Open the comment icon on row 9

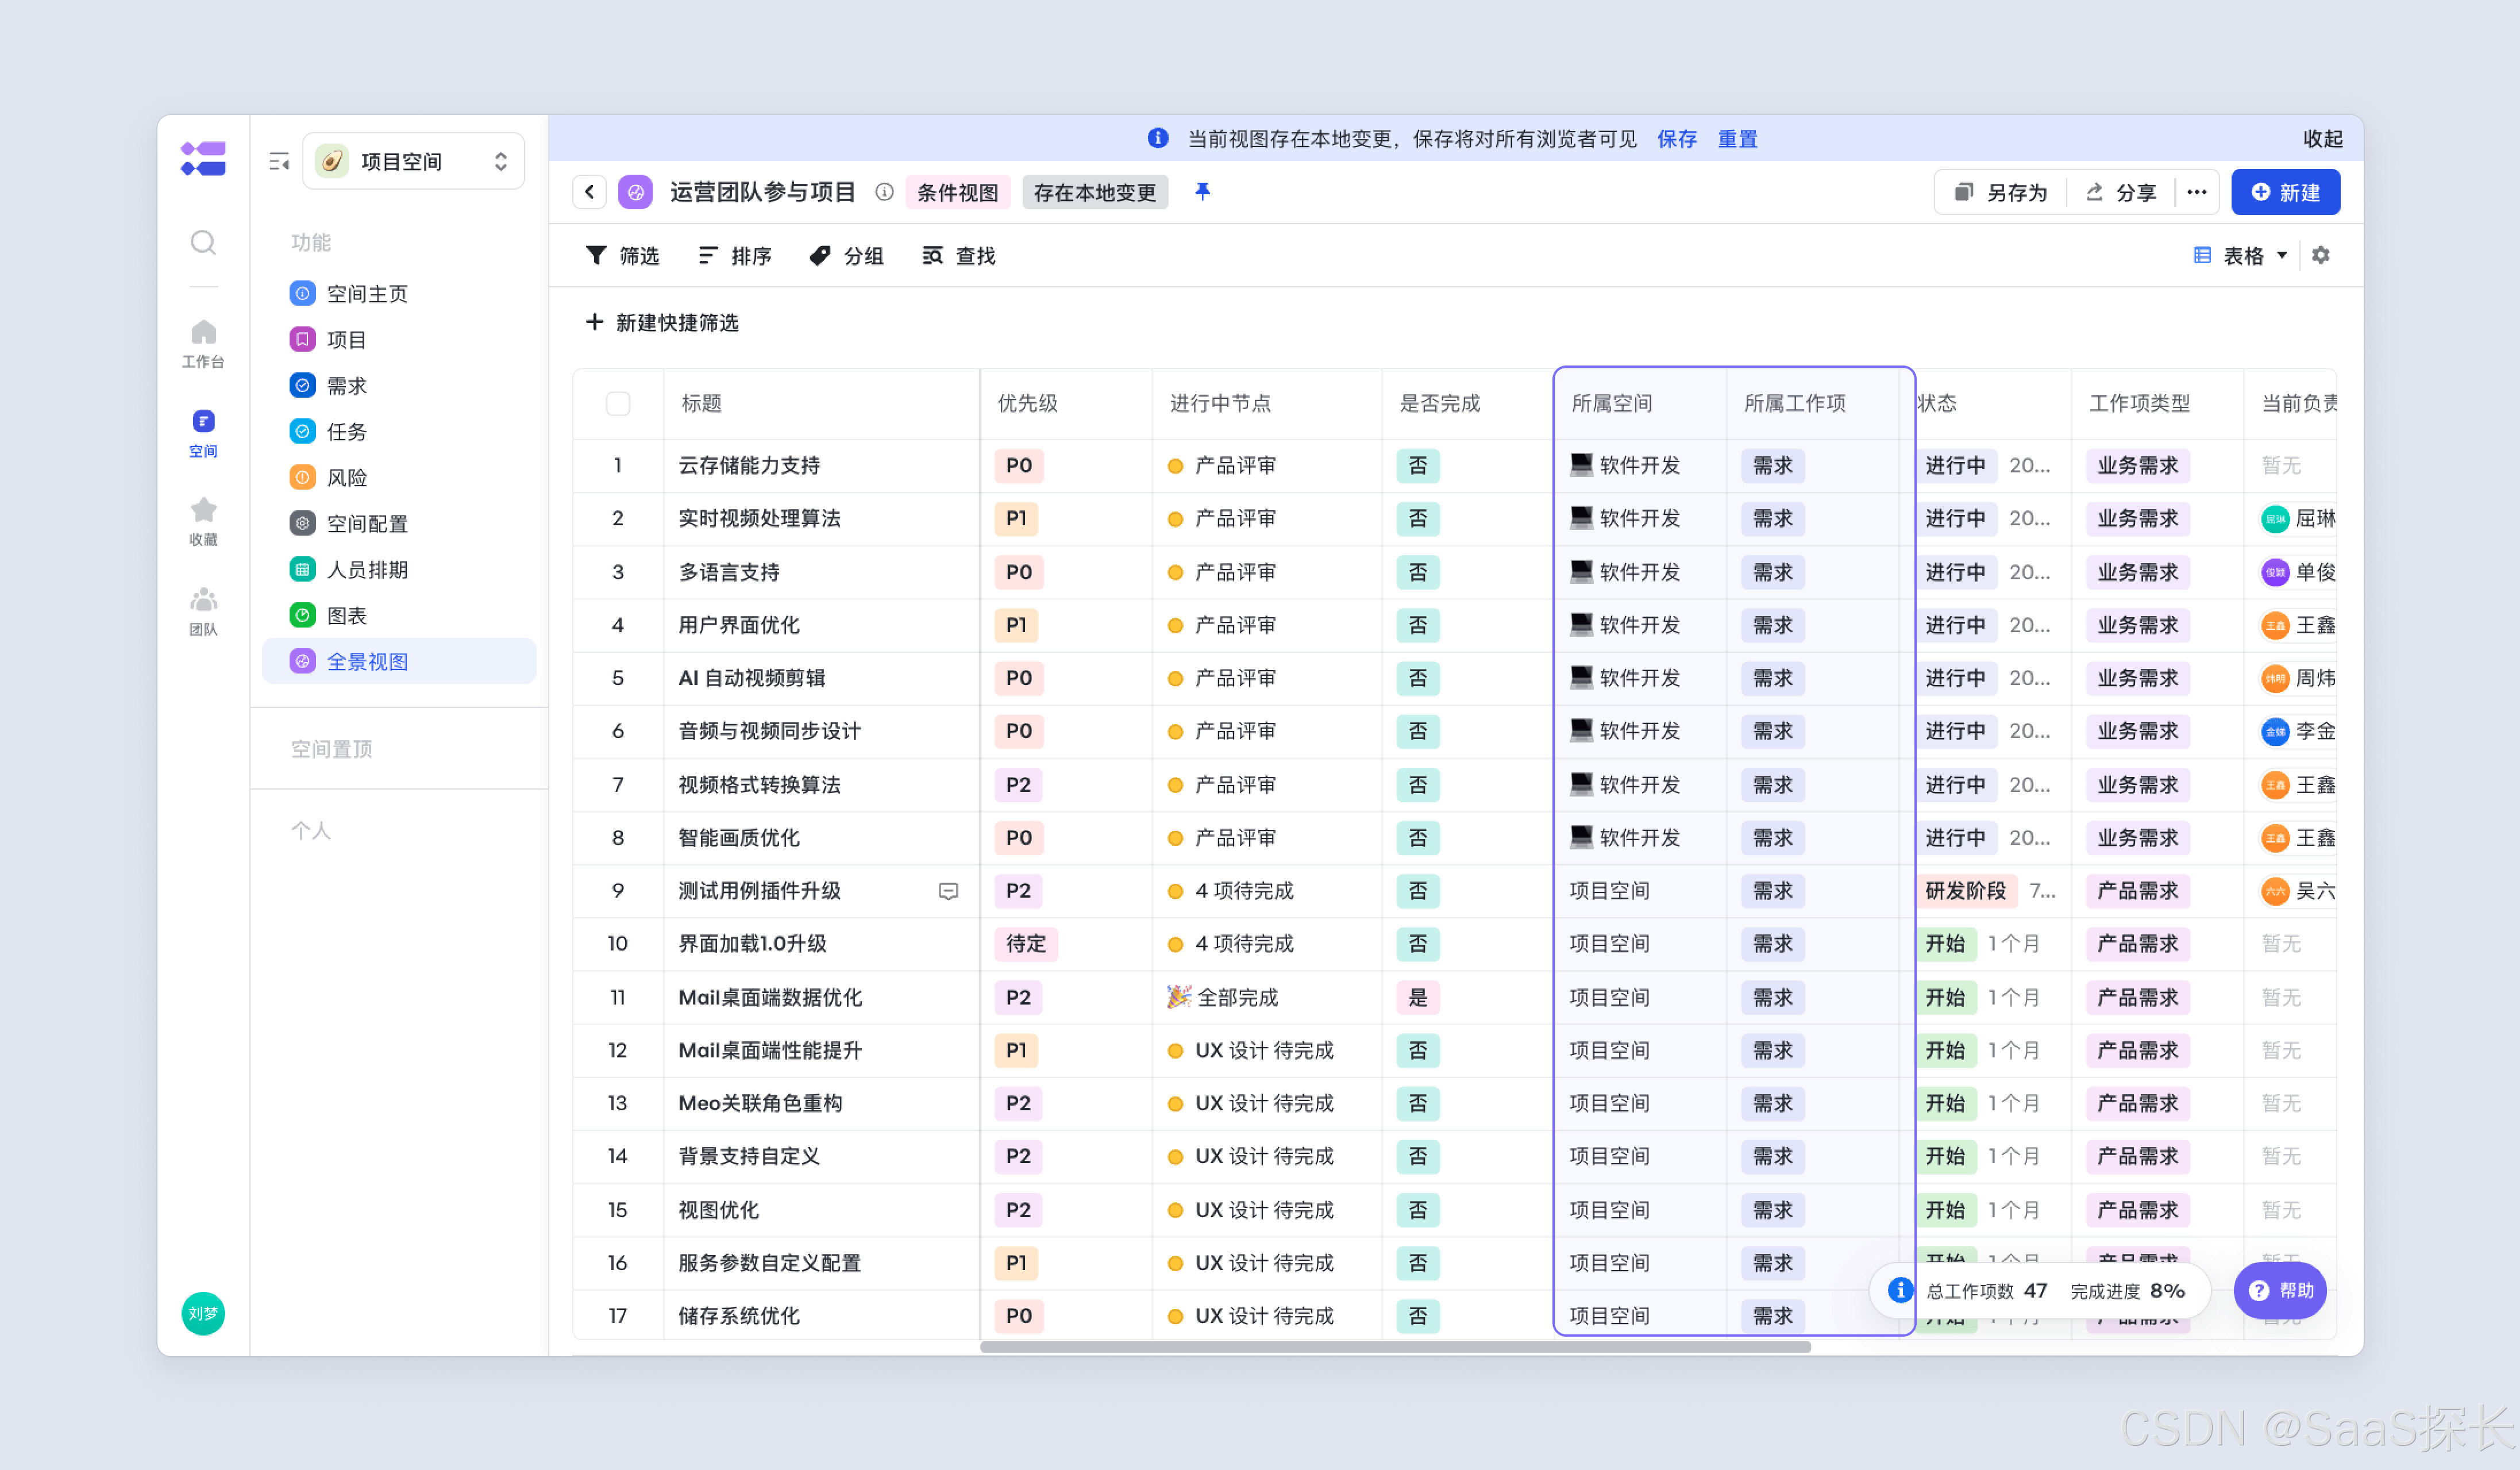pos(948,890)
